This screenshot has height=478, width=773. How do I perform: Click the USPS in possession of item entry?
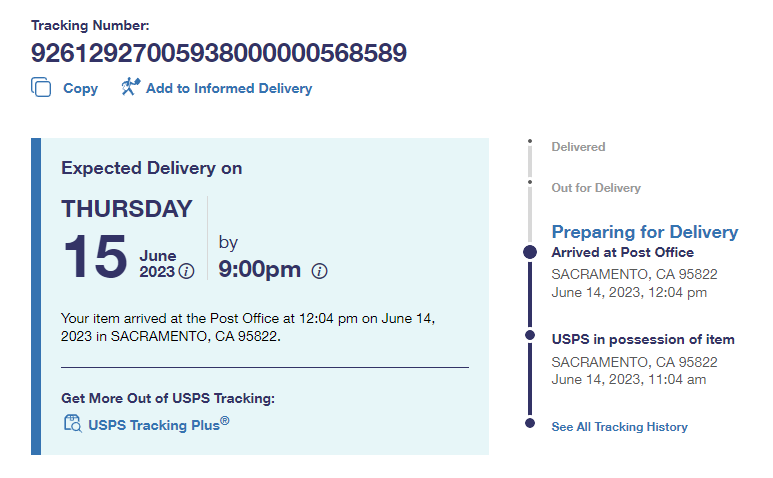pos(642,340)
